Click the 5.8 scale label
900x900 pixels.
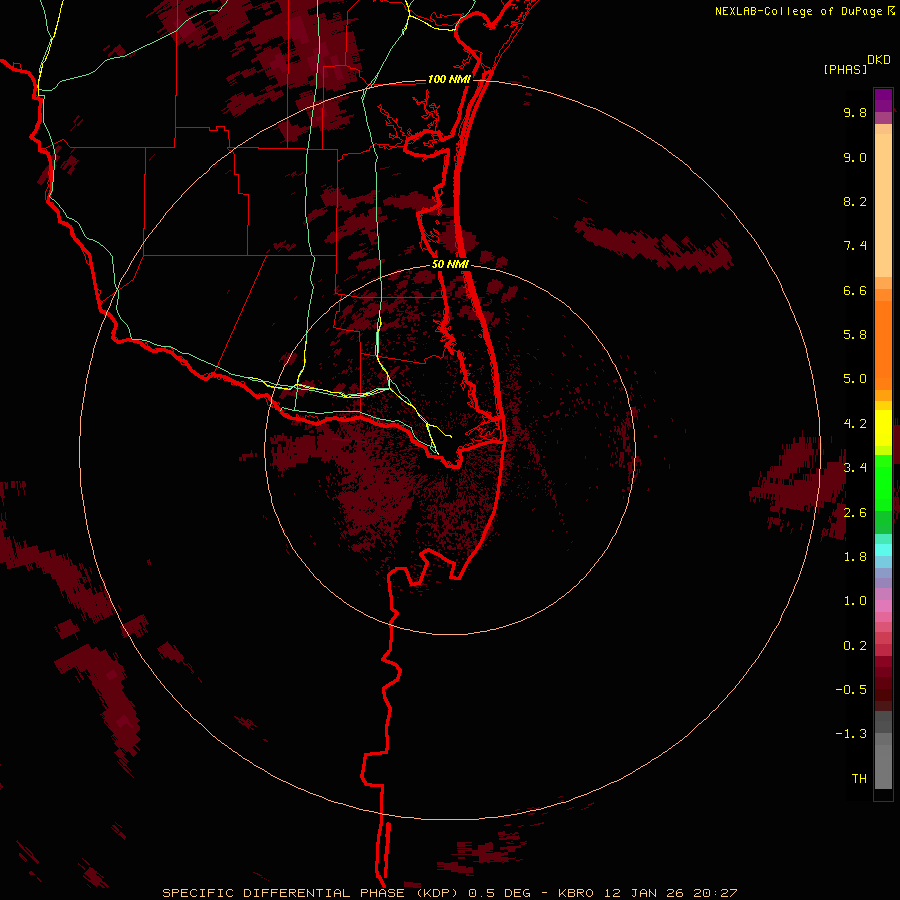[x=855, y=335]
